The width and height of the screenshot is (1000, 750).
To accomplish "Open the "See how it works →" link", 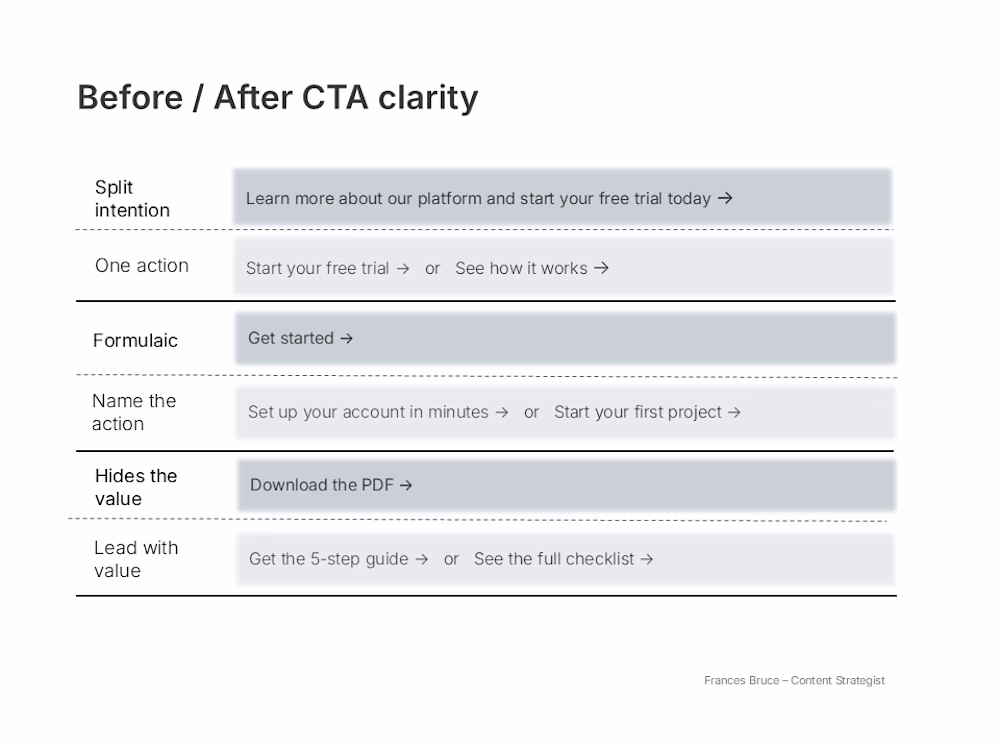I will click(x=532, y=268).
